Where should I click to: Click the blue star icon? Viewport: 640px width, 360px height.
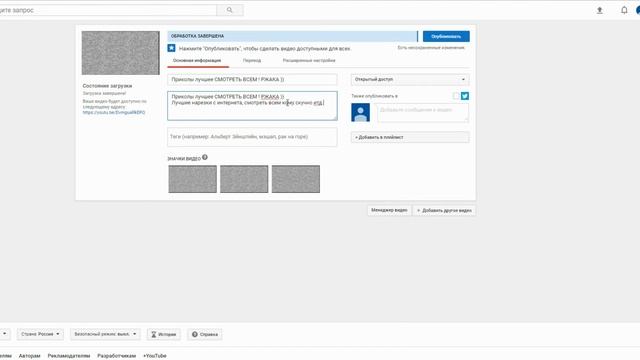point(171,48)
